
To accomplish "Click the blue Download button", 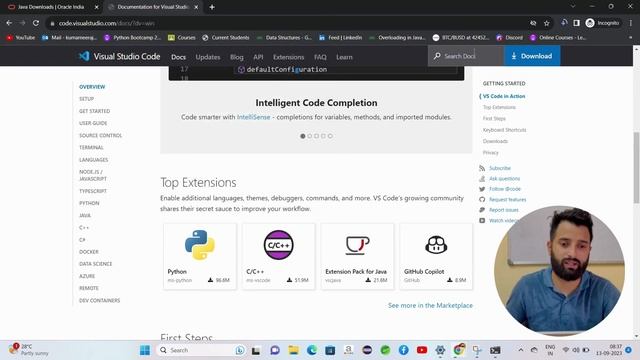I will [532, 56].
